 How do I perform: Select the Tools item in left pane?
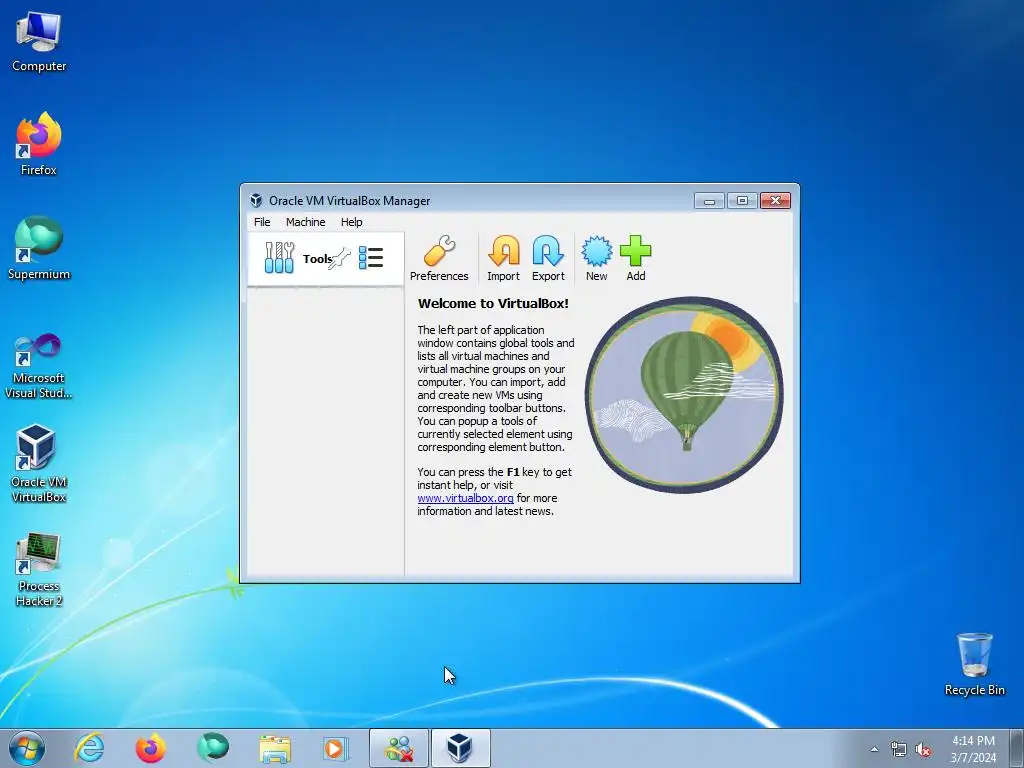click(x=325, y=259)
